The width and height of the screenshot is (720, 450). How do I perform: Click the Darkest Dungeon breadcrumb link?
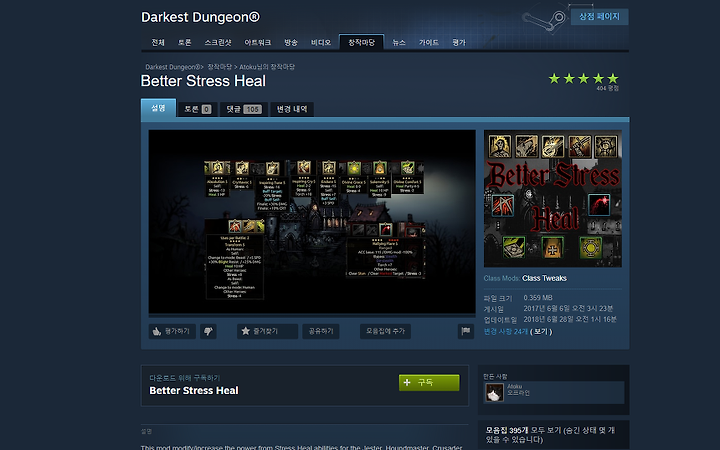tap(173, 67)
